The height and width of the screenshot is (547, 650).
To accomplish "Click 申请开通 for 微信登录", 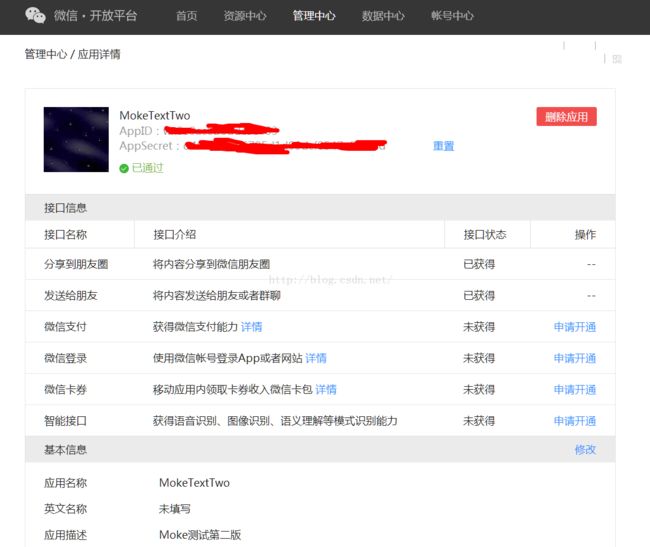I will click(x=575, y=358).
